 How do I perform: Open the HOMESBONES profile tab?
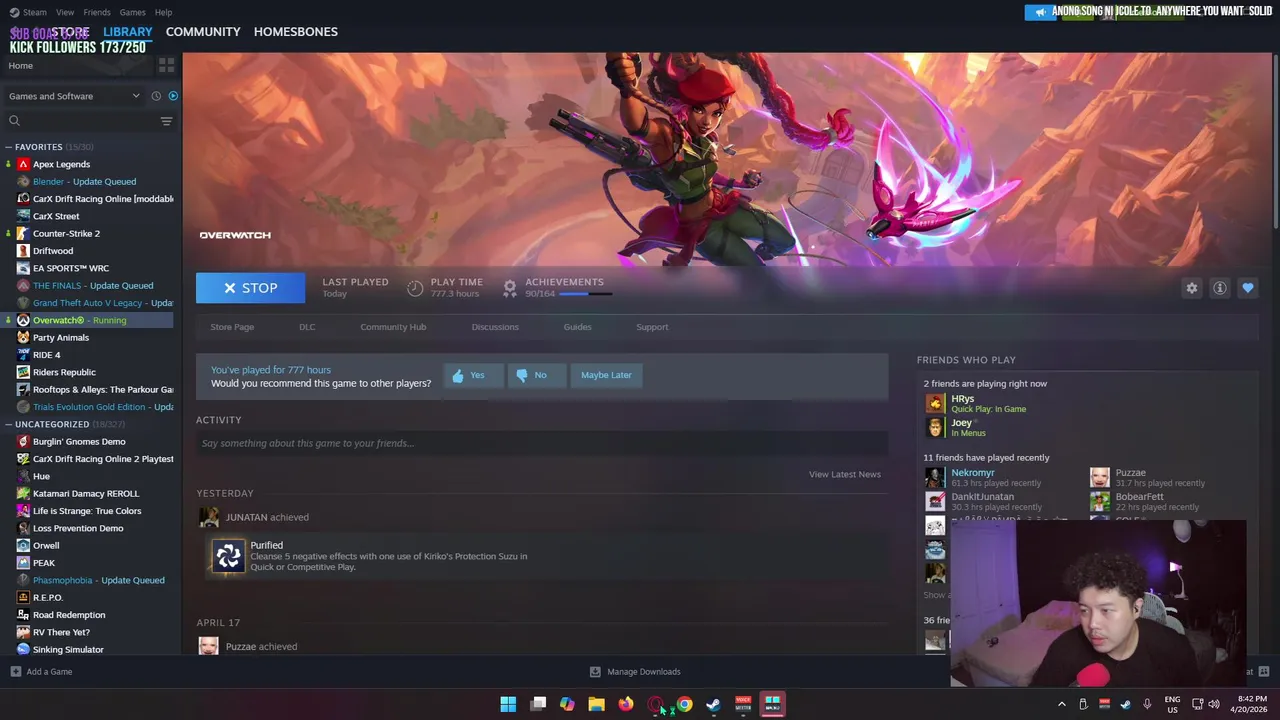(x=295, y=31)
